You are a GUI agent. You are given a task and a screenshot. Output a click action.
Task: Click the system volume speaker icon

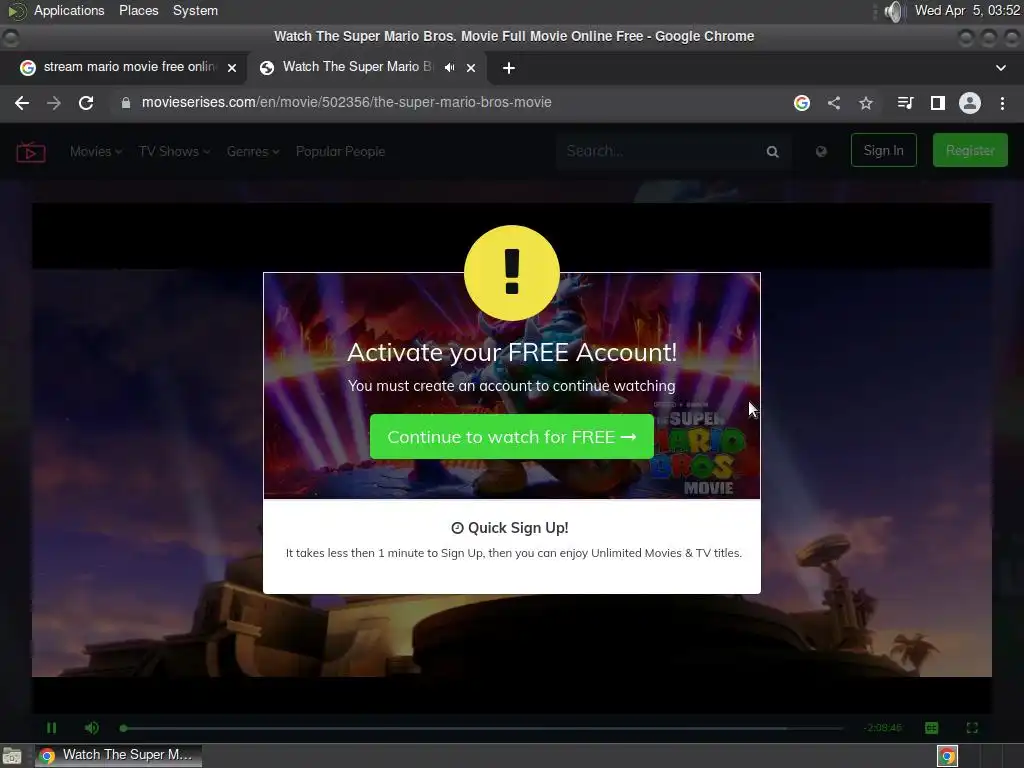pos(893,11)
